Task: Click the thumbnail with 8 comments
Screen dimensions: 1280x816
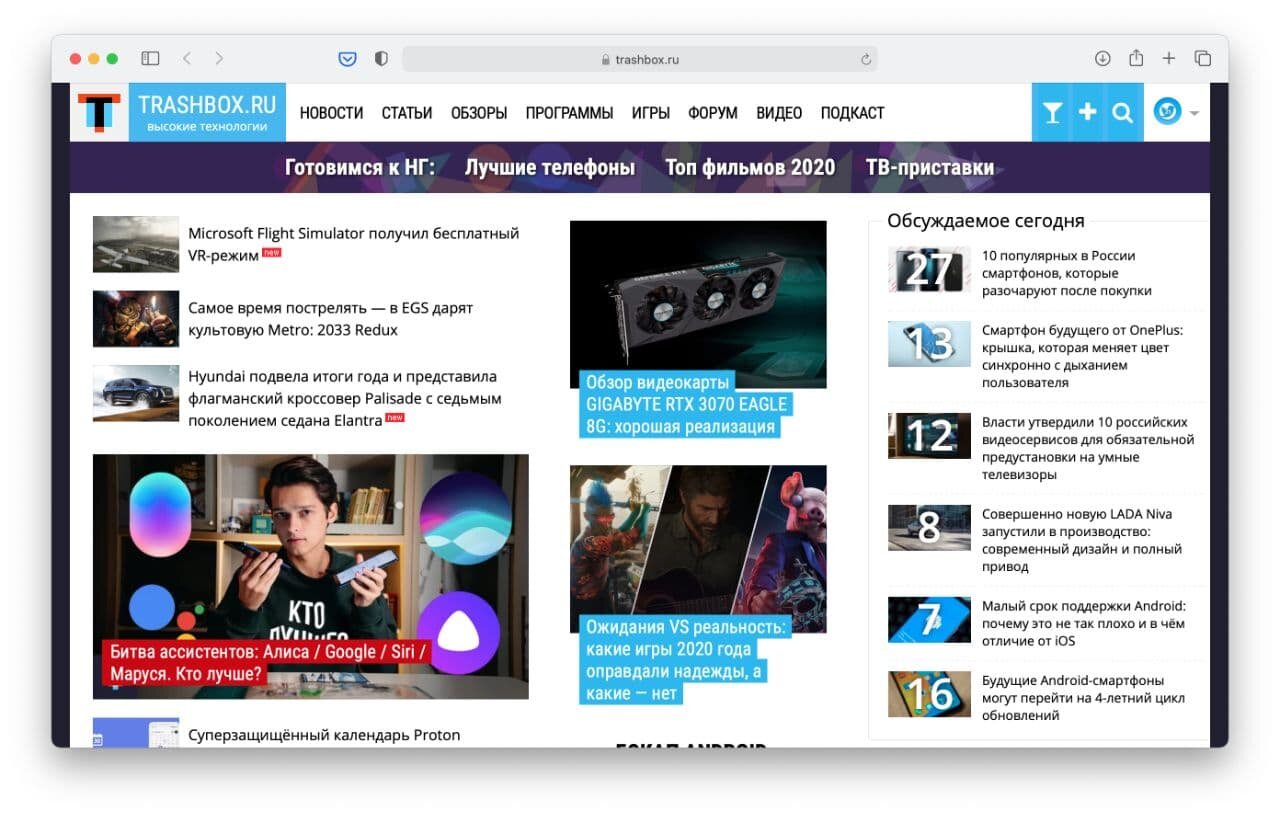Action: tap(929, 528)
